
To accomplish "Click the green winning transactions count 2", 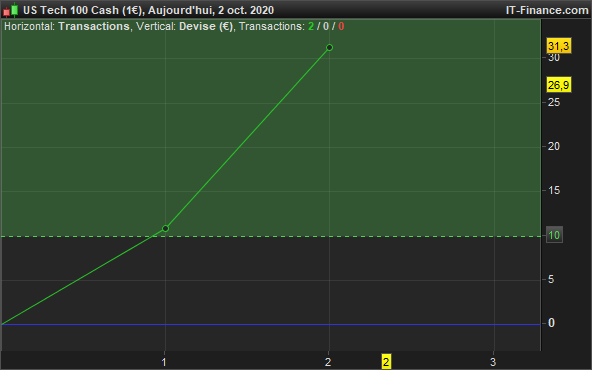I will (x=311, y=26).
